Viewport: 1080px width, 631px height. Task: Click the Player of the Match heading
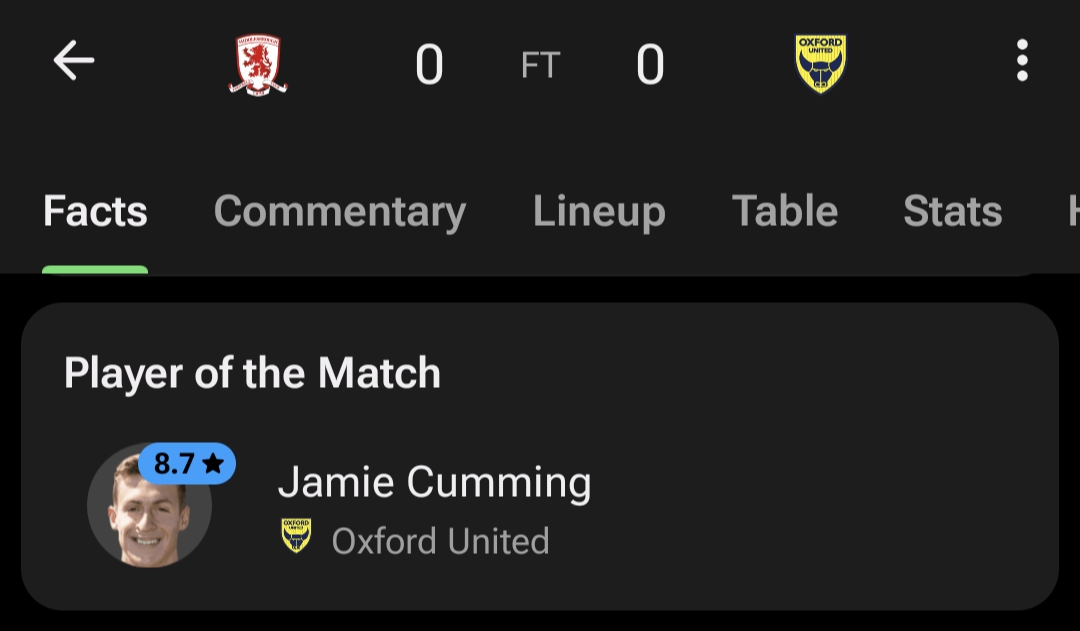point(252,373)
